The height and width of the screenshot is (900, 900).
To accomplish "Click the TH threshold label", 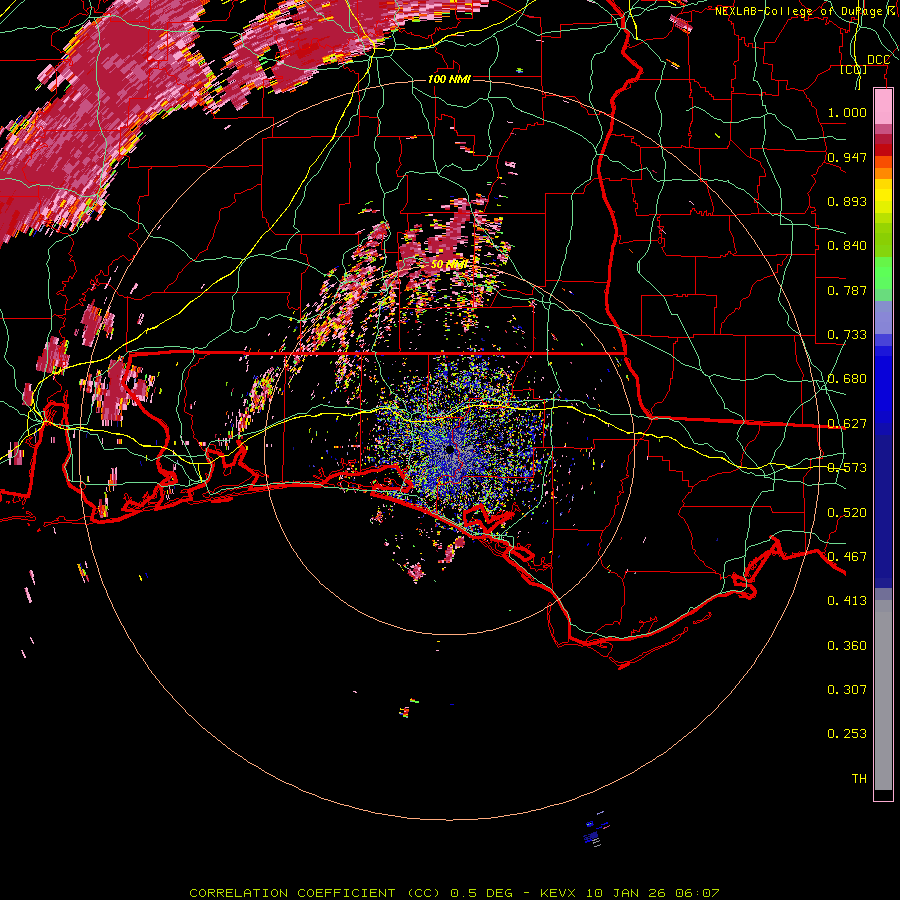I will (x=859, y=779).
